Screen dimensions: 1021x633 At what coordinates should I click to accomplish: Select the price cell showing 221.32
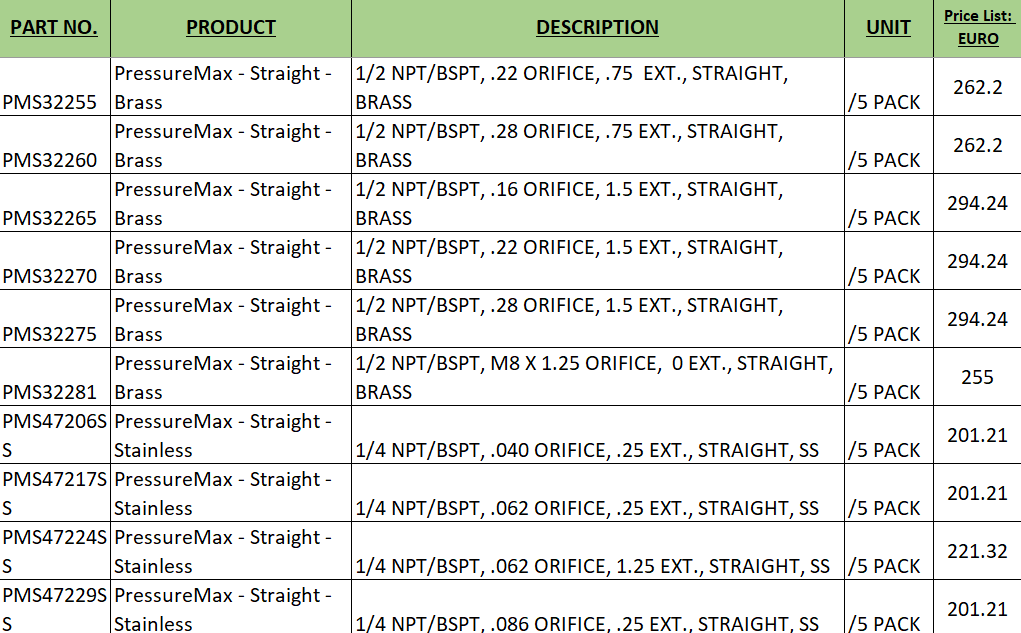(977, 551)
